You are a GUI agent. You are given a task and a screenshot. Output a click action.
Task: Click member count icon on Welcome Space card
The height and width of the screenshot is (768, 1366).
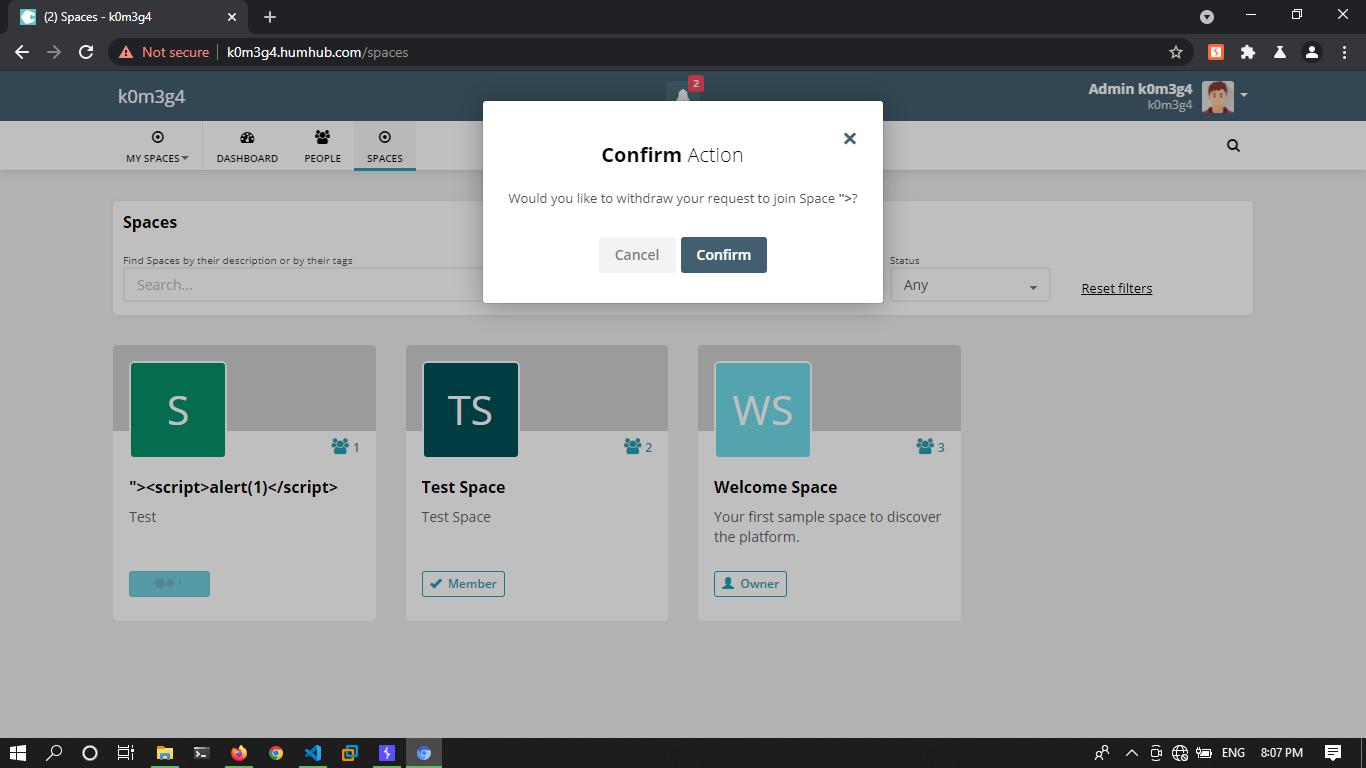(x=925, y=446)
